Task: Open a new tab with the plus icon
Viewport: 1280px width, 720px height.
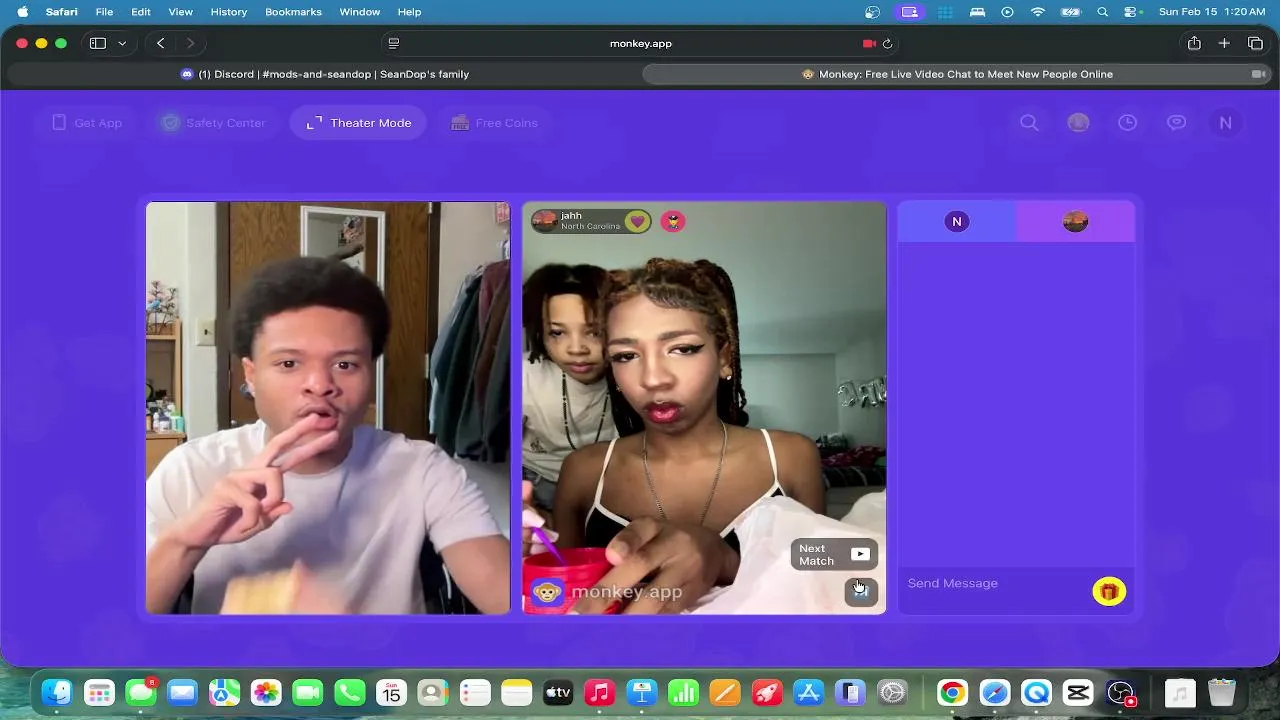Action: [1224, 44]
